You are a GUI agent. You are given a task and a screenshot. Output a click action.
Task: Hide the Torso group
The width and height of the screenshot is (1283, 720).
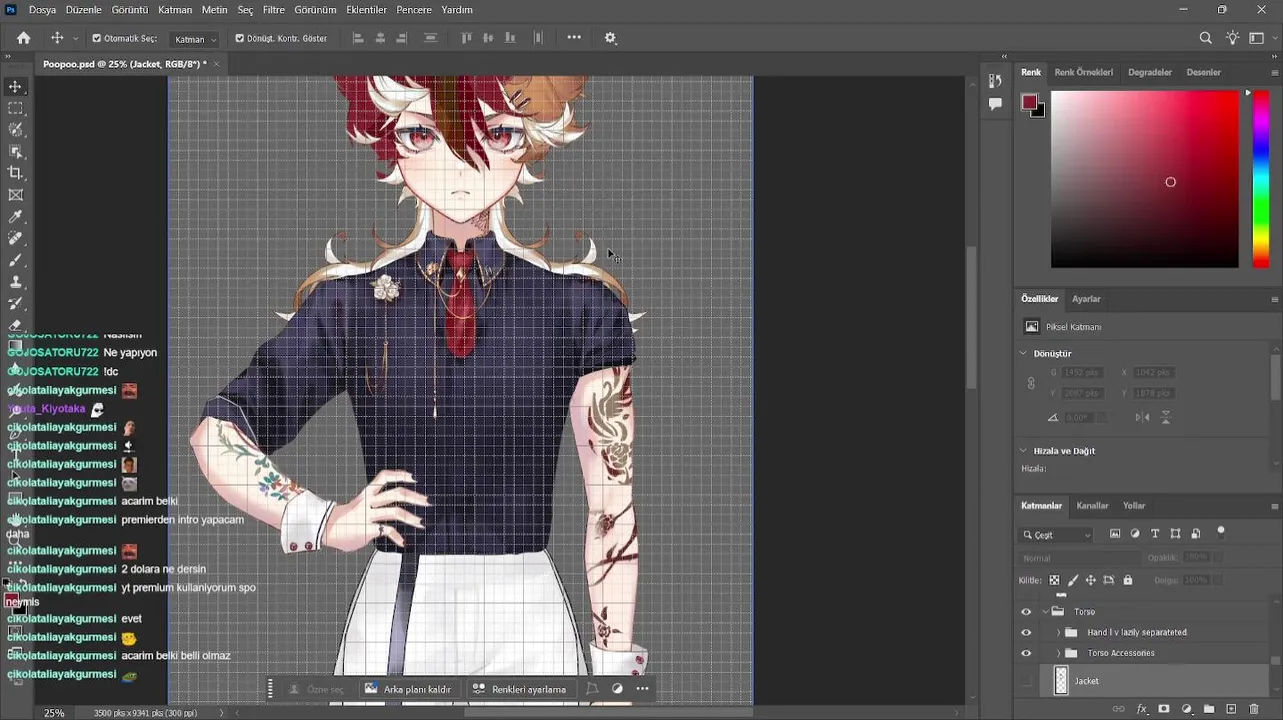point(1025,612)
